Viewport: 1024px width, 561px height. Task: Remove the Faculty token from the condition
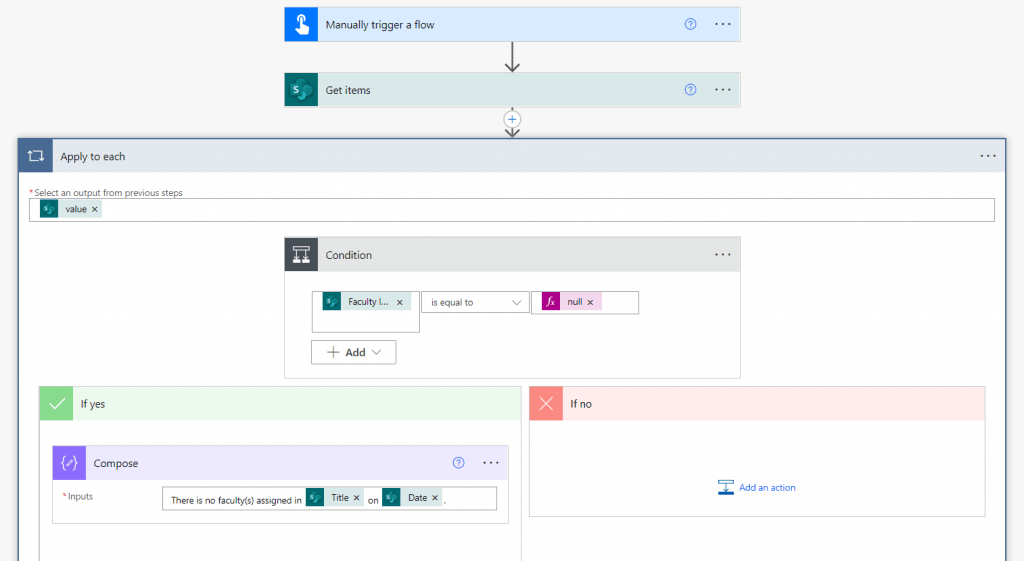[400, 302]
